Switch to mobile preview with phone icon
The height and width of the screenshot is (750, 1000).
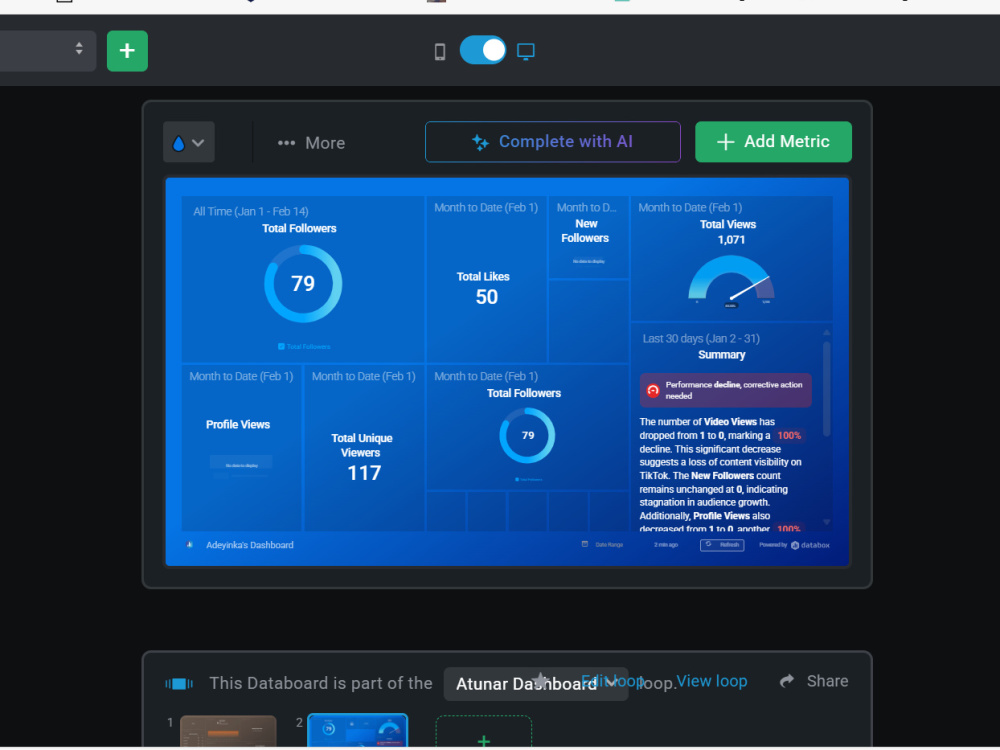coord(439,50)
